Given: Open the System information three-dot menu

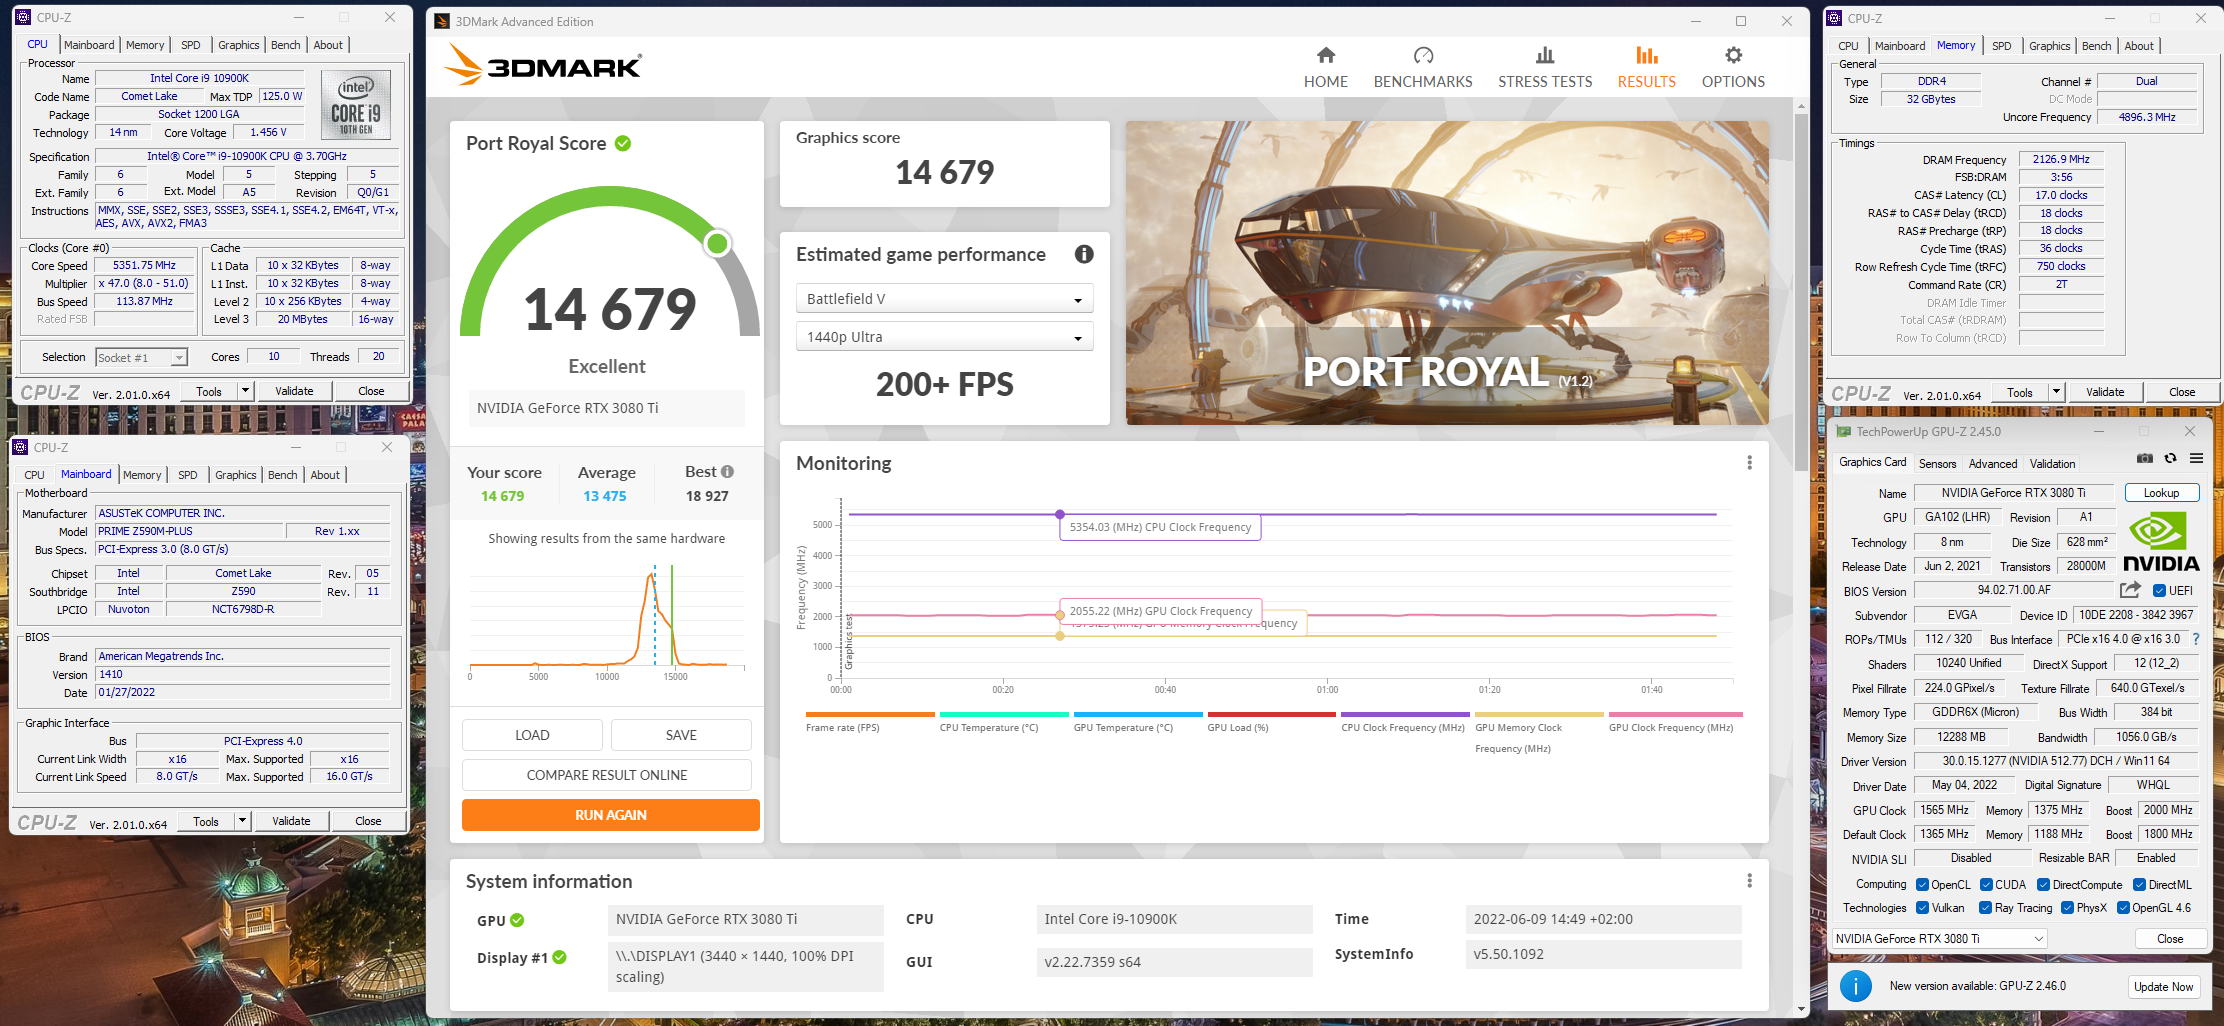Looking at the screenshot, I should tap(1749, 881).
